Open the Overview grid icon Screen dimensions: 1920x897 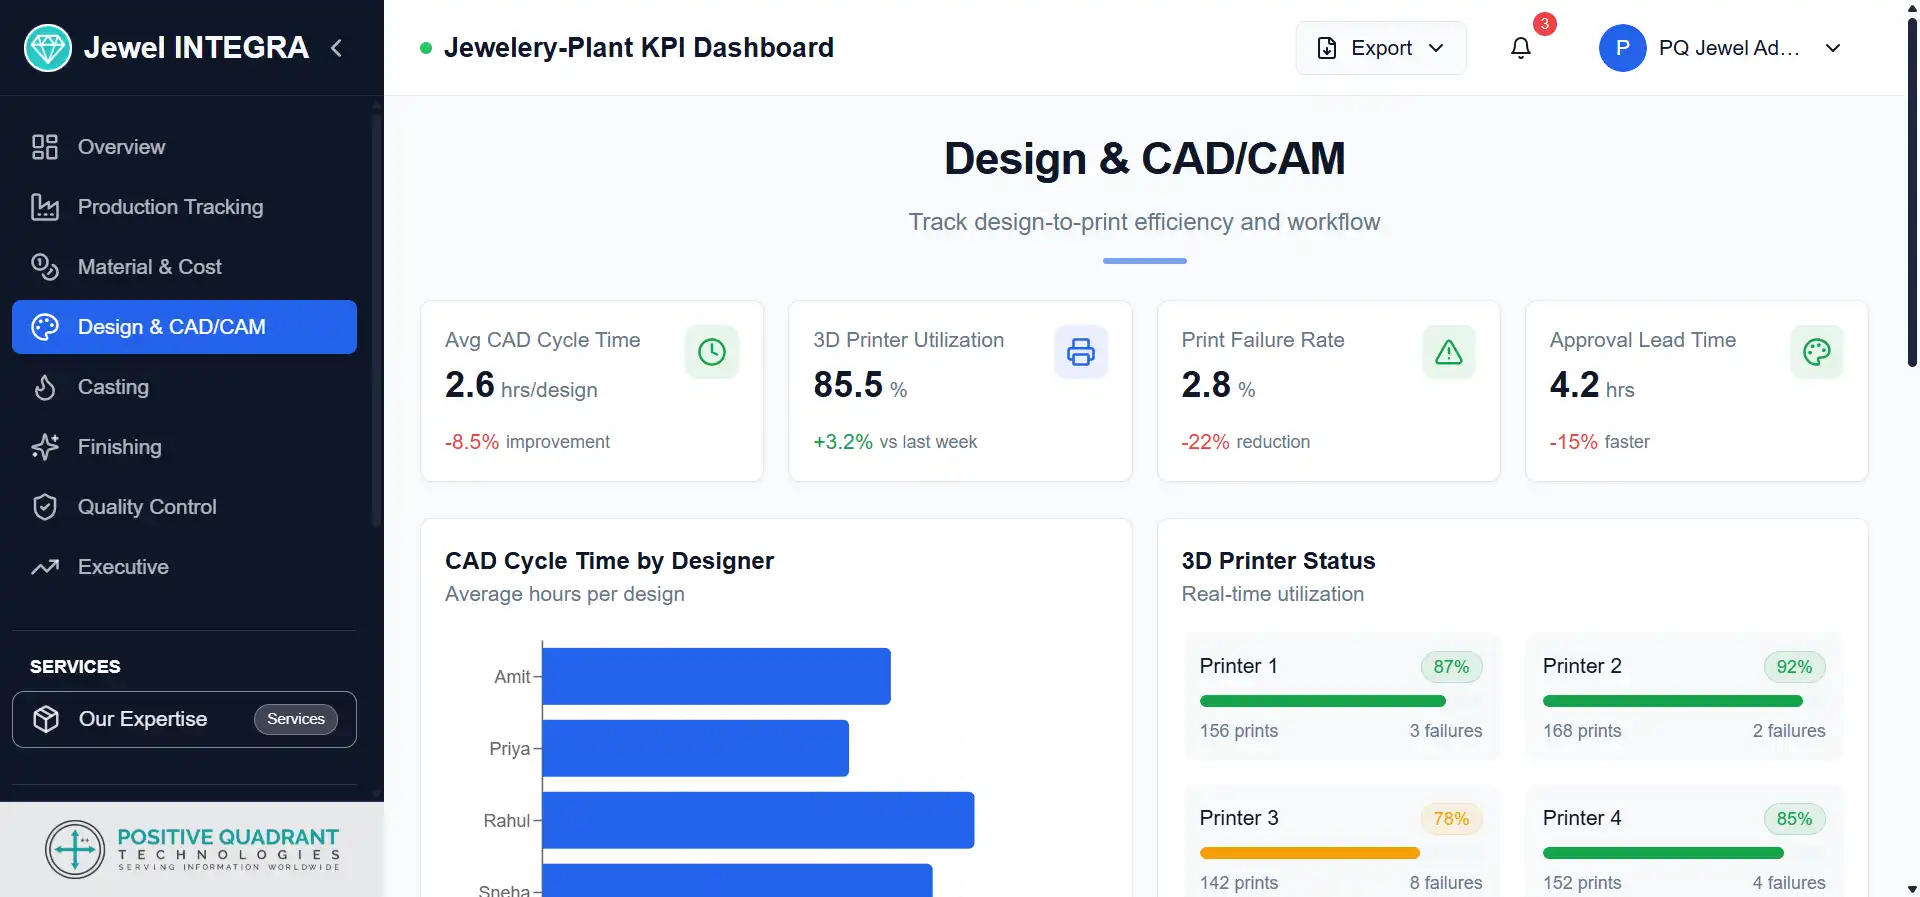point(45,147)
